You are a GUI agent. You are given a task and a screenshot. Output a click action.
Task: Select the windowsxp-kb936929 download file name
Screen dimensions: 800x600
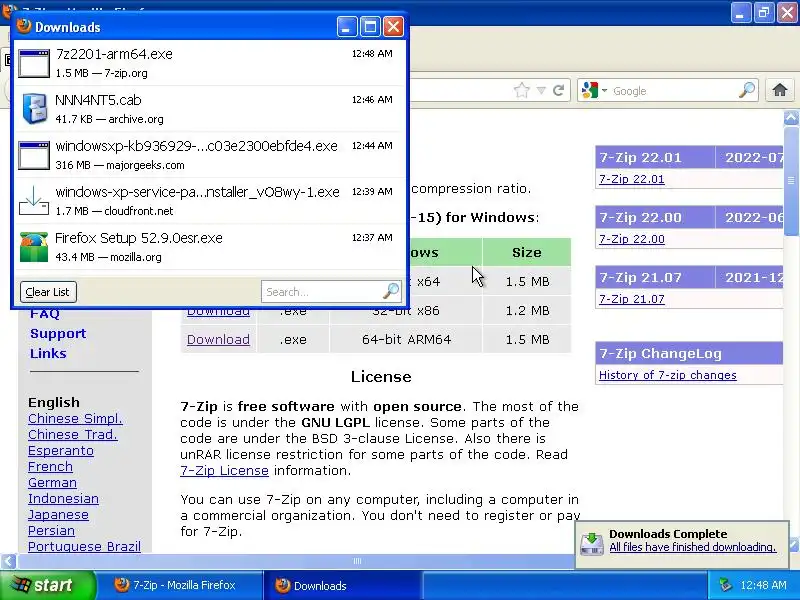point(196,146)
